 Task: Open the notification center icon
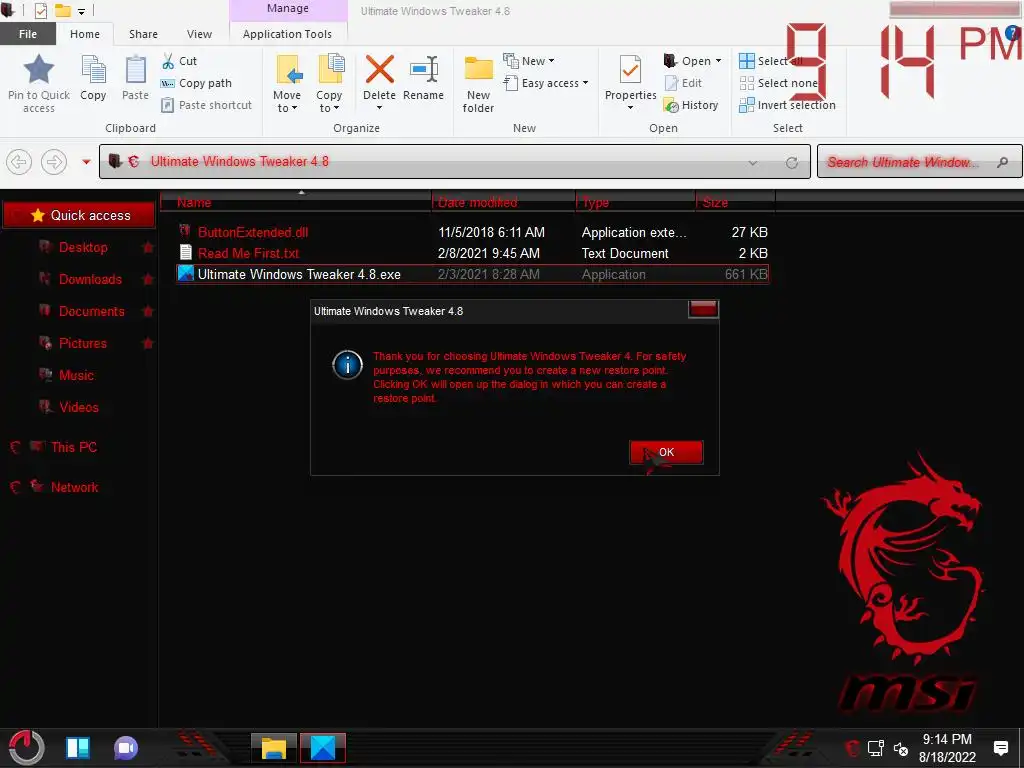click(x=1000, y=748)
